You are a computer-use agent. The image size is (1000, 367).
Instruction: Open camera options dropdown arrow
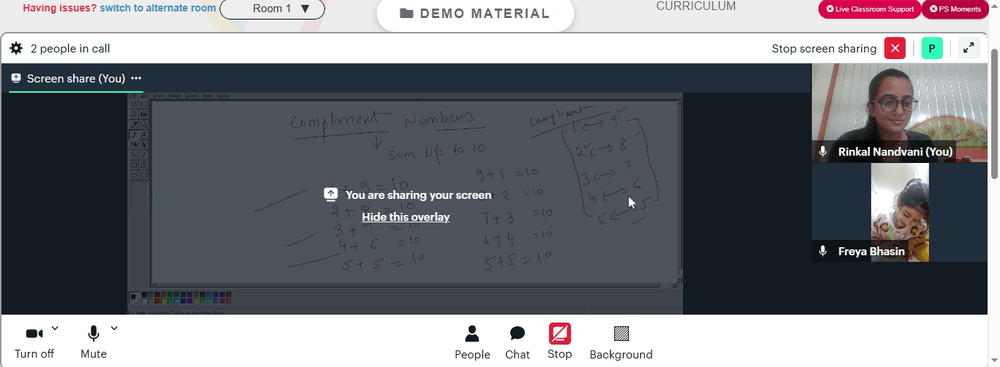coord(55,328)
